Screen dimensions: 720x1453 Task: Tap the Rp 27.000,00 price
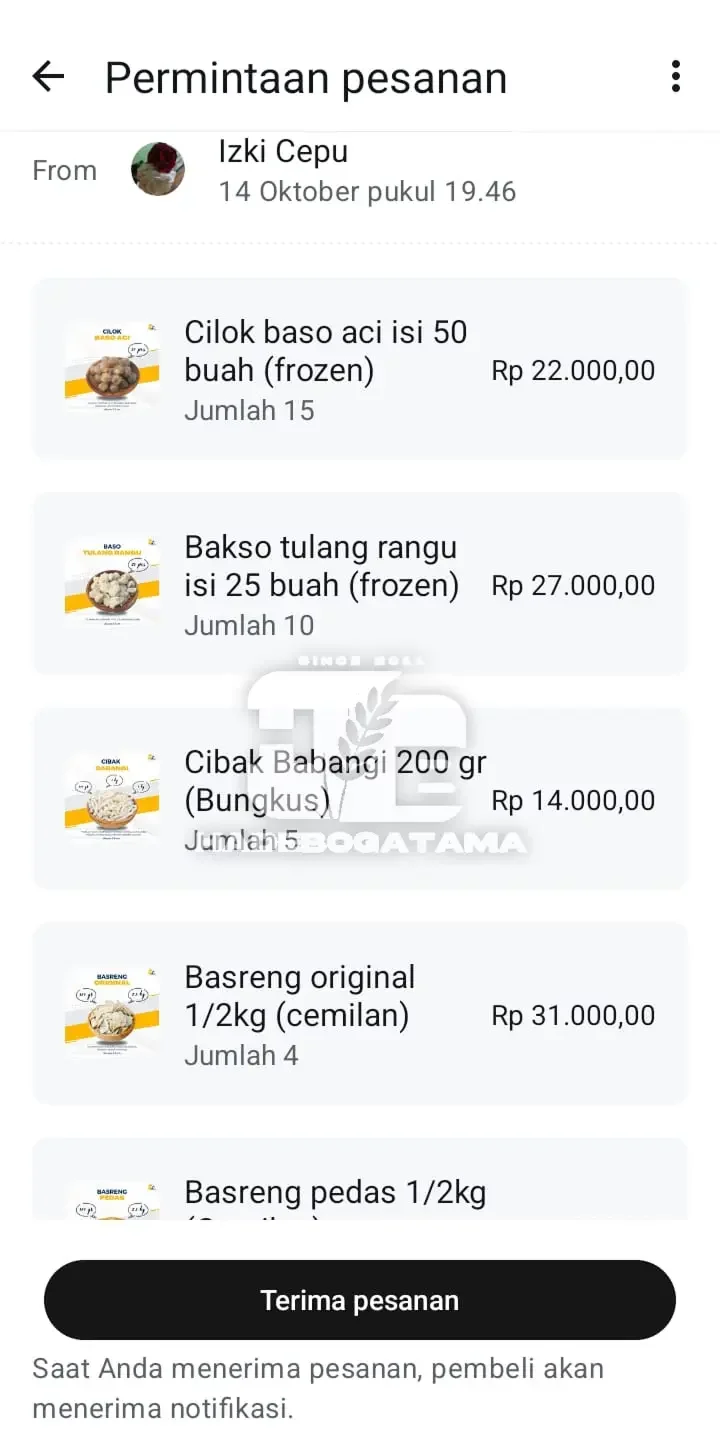pos(573,586)
